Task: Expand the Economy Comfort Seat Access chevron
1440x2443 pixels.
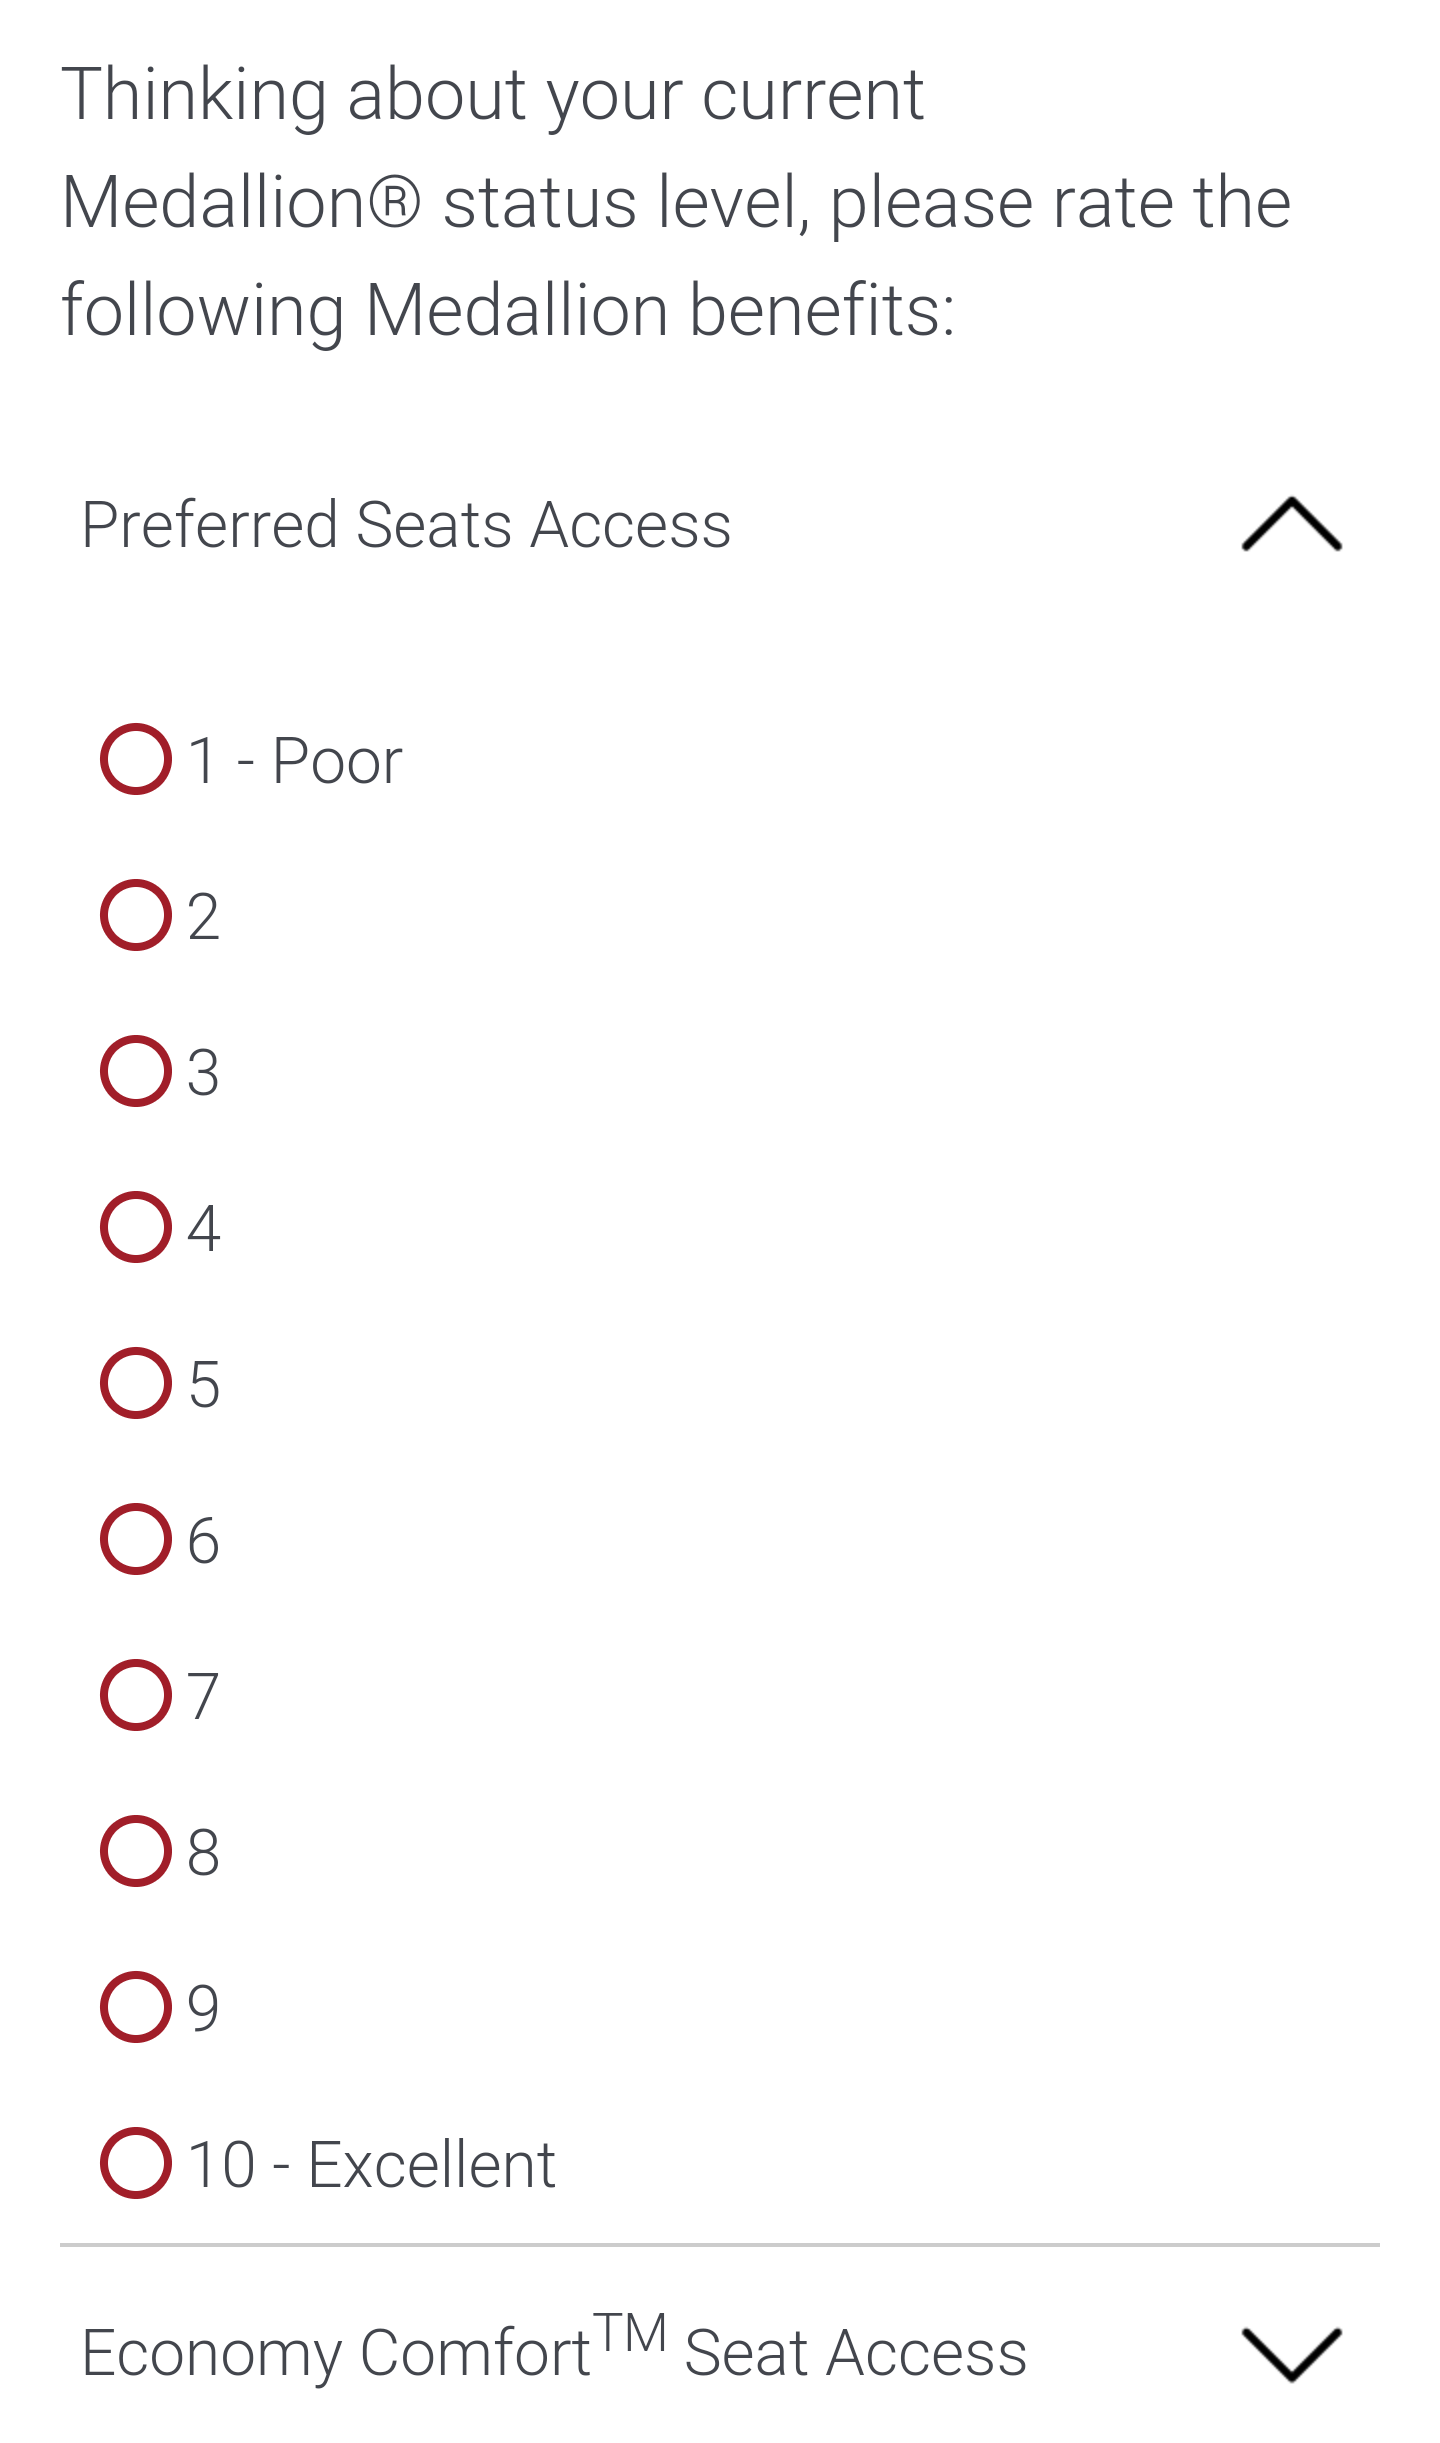Action: [1291, 2354]
